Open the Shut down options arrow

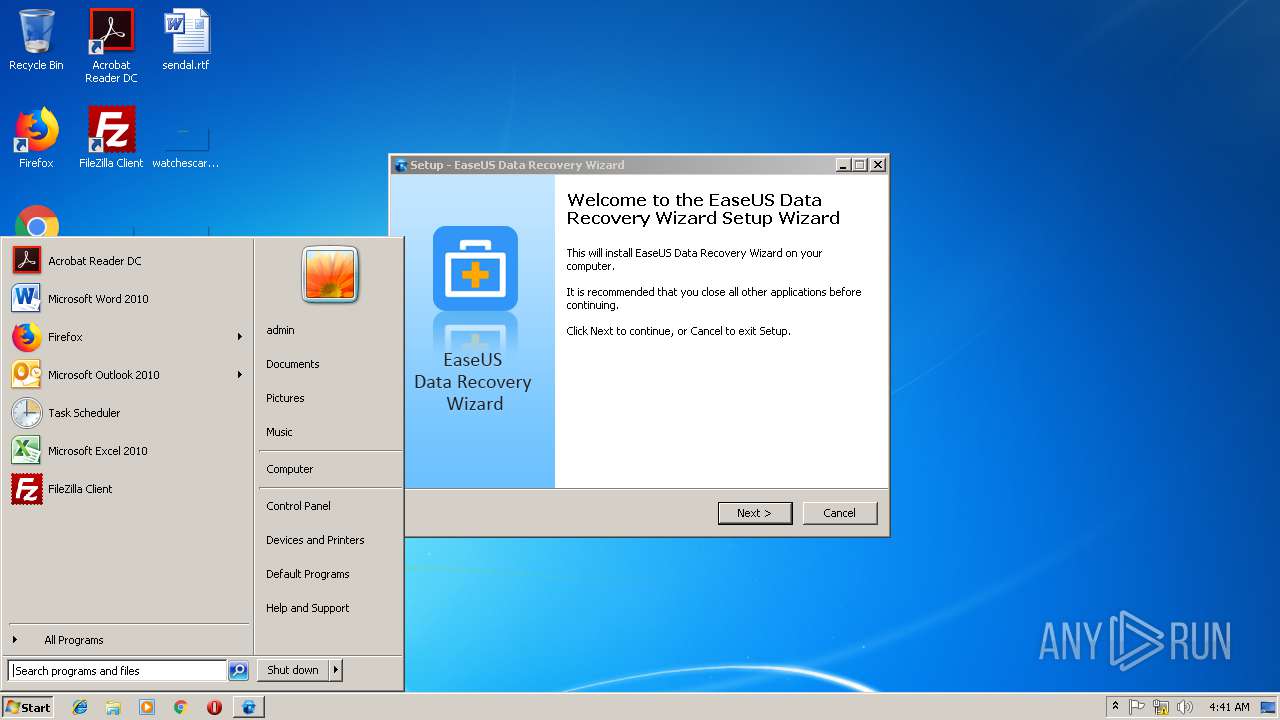[x=336, y=670]
